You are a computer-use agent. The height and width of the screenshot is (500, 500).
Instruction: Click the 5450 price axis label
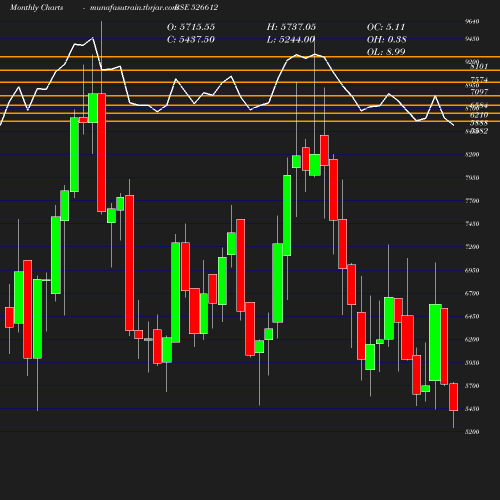pyautogui.click(x=472, y=409)
